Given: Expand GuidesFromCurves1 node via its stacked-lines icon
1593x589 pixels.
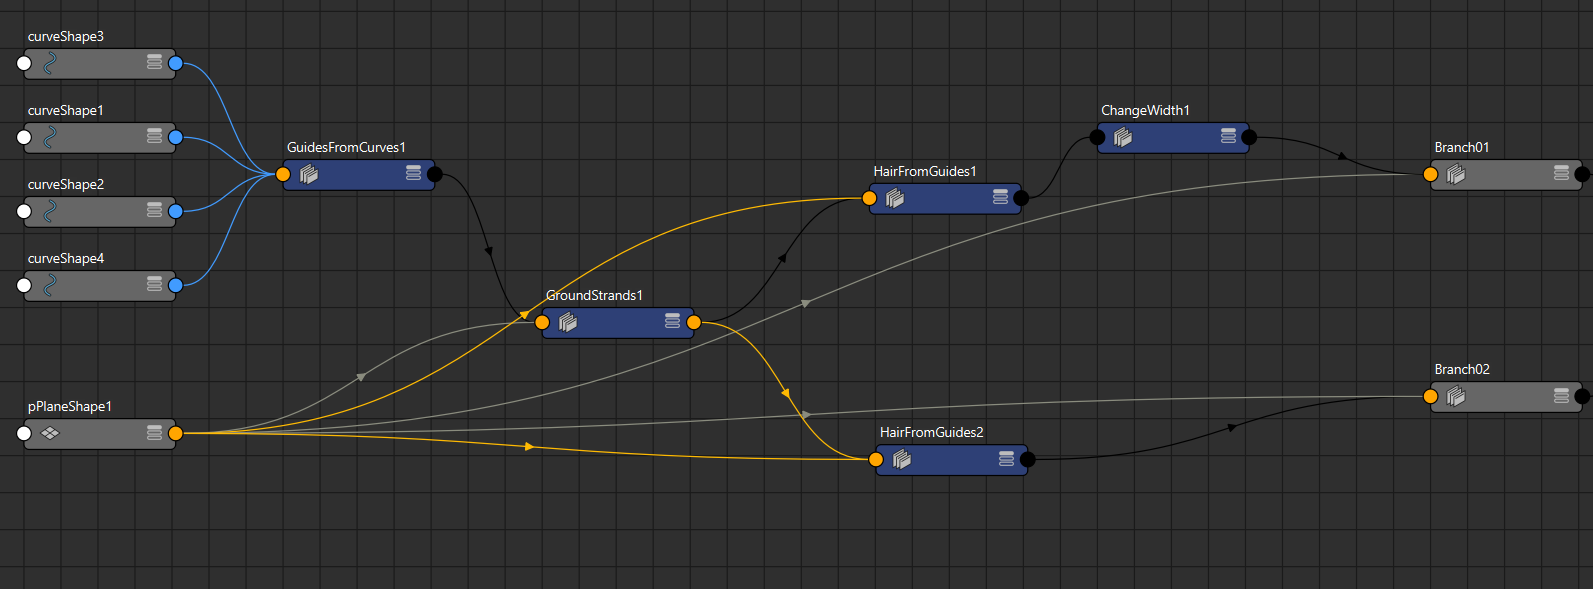Looking at the screenshot, I should pyautogui.click(x=413, y=173).
